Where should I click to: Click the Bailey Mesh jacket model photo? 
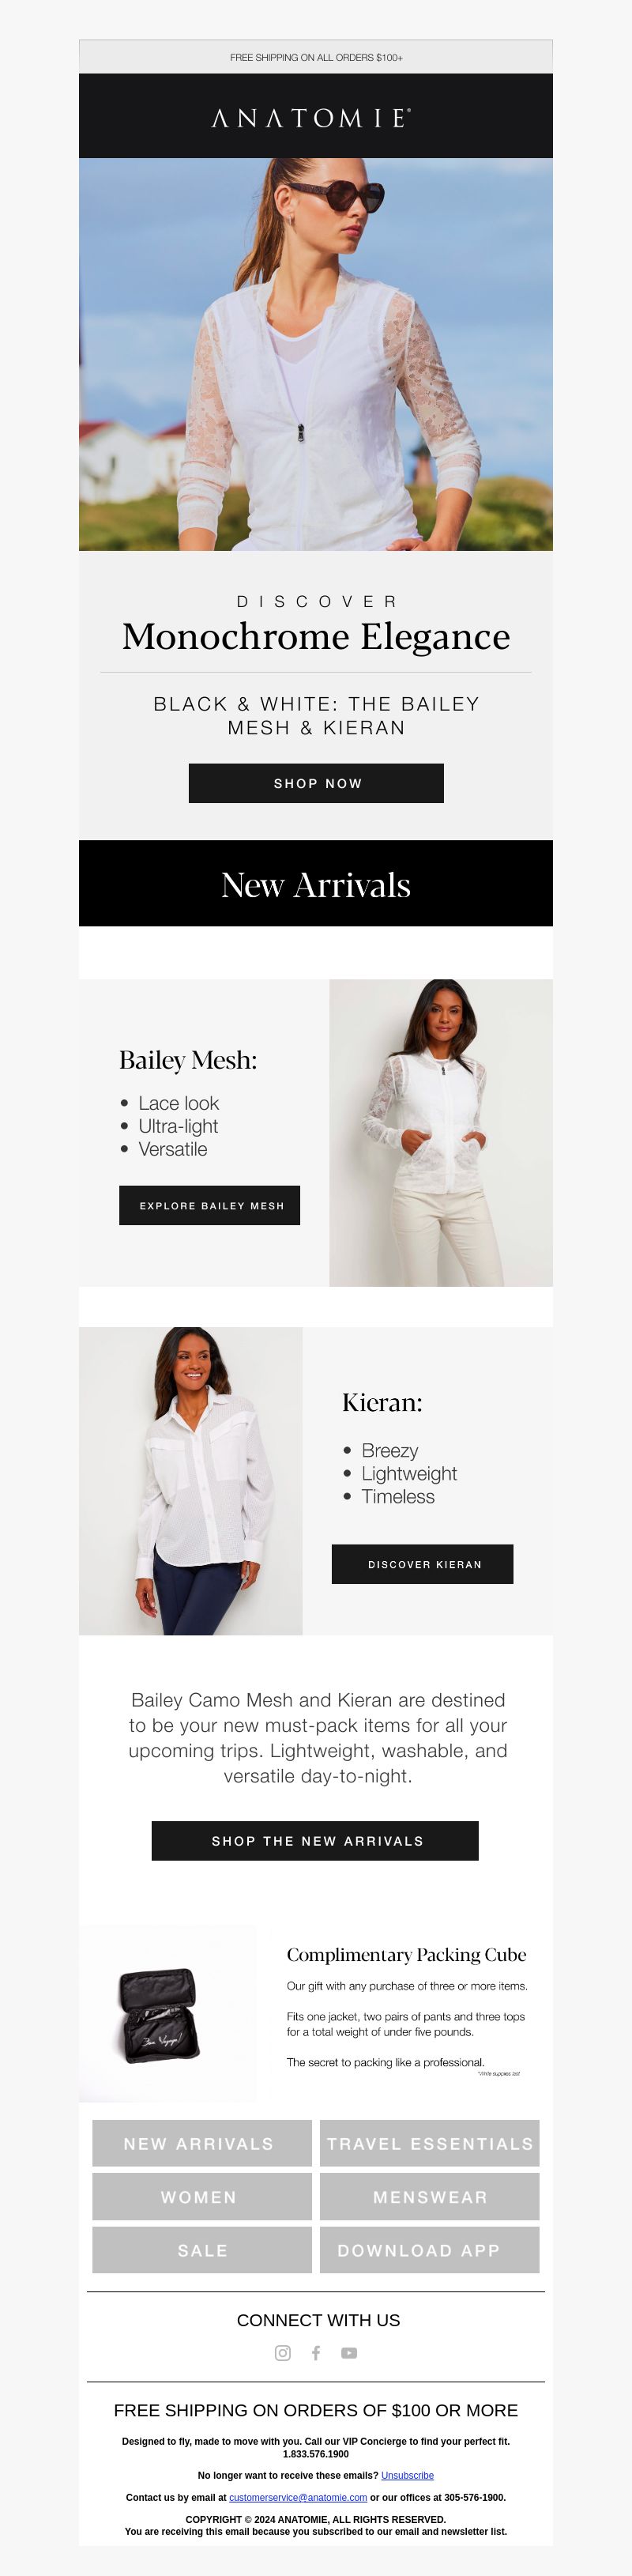coord(441,1132)
